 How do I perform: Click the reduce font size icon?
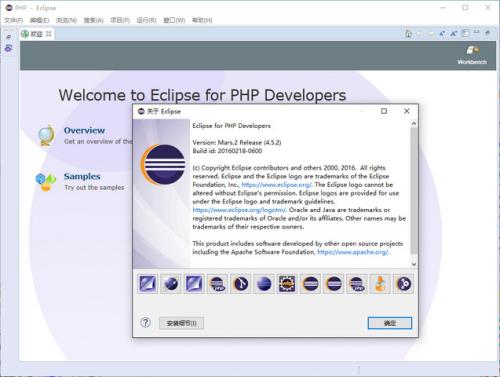[442, 34]
